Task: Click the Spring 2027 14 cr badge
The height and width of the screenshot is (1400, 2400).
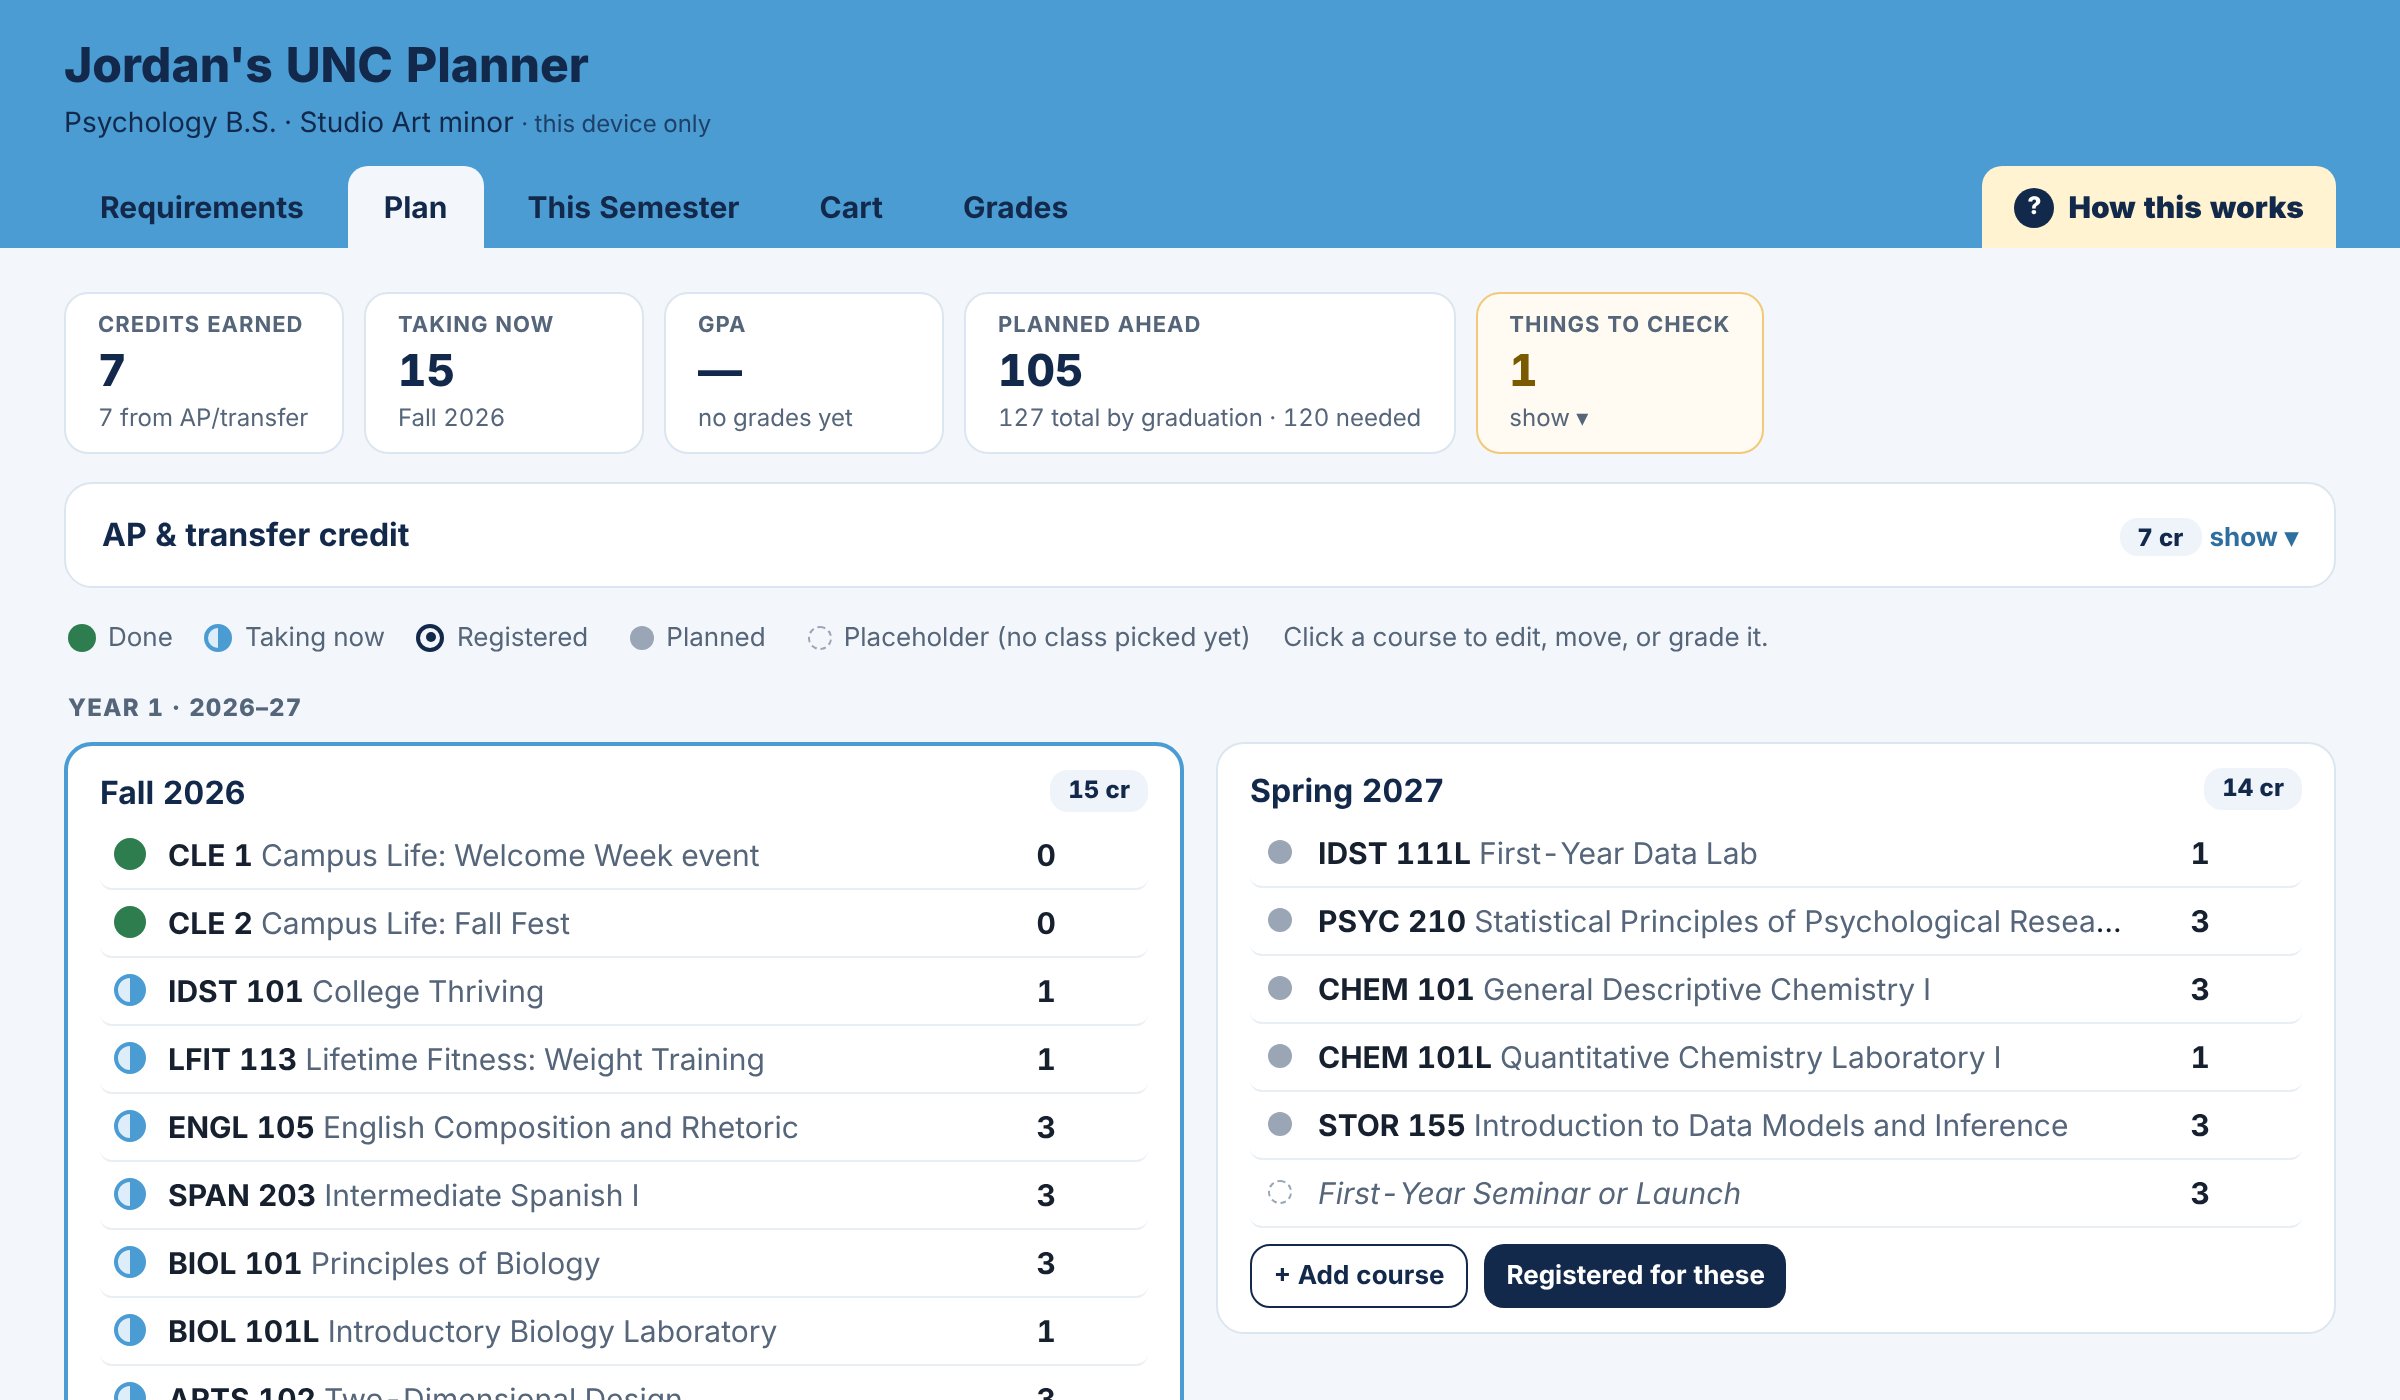Action: [x=2252, y=788]
